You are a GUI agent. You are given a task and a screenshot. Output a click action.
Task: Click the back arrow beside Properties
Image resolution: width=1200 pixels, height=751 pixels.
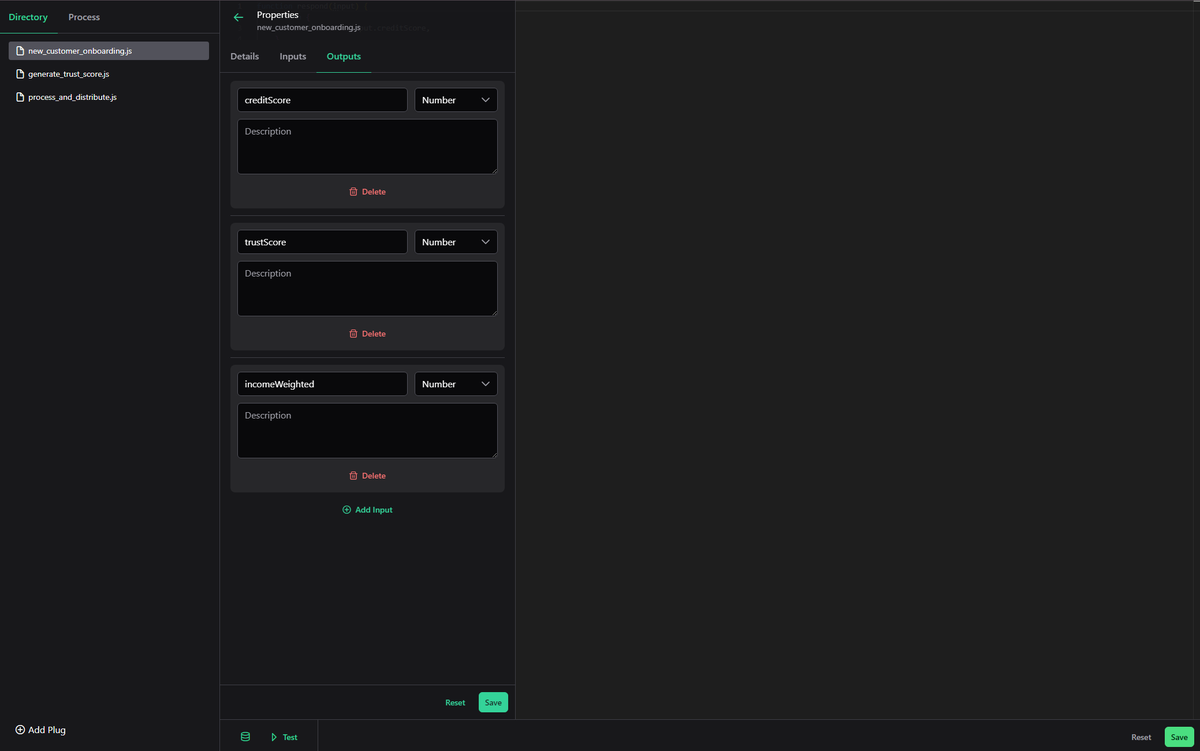pos(238,17)
